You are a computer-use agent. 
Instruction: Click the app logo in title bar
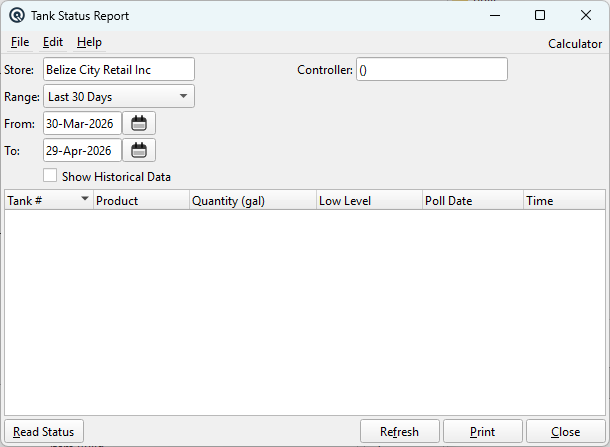(17, 16)
